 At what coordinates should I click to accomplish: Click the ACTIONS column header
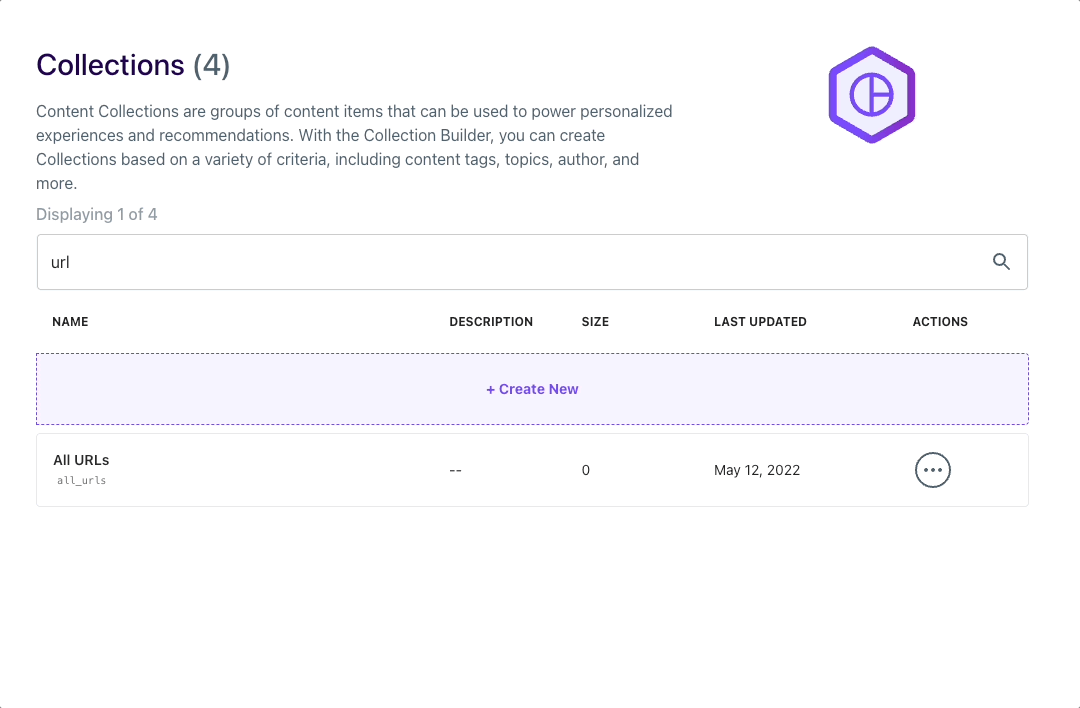pos(940,322)
